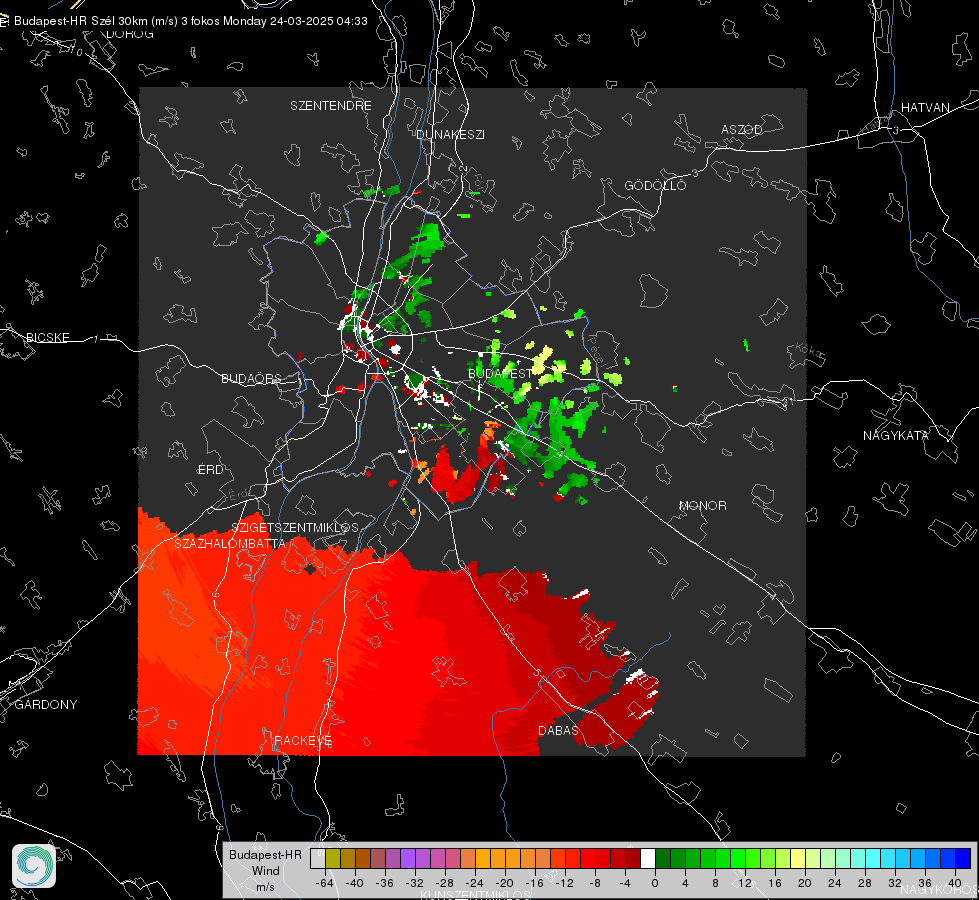The width and height of the screenshot is (979, 900).
Task: Click the SZENTENDRE city label
Action: pyautogui.click(x=331, y=106)
